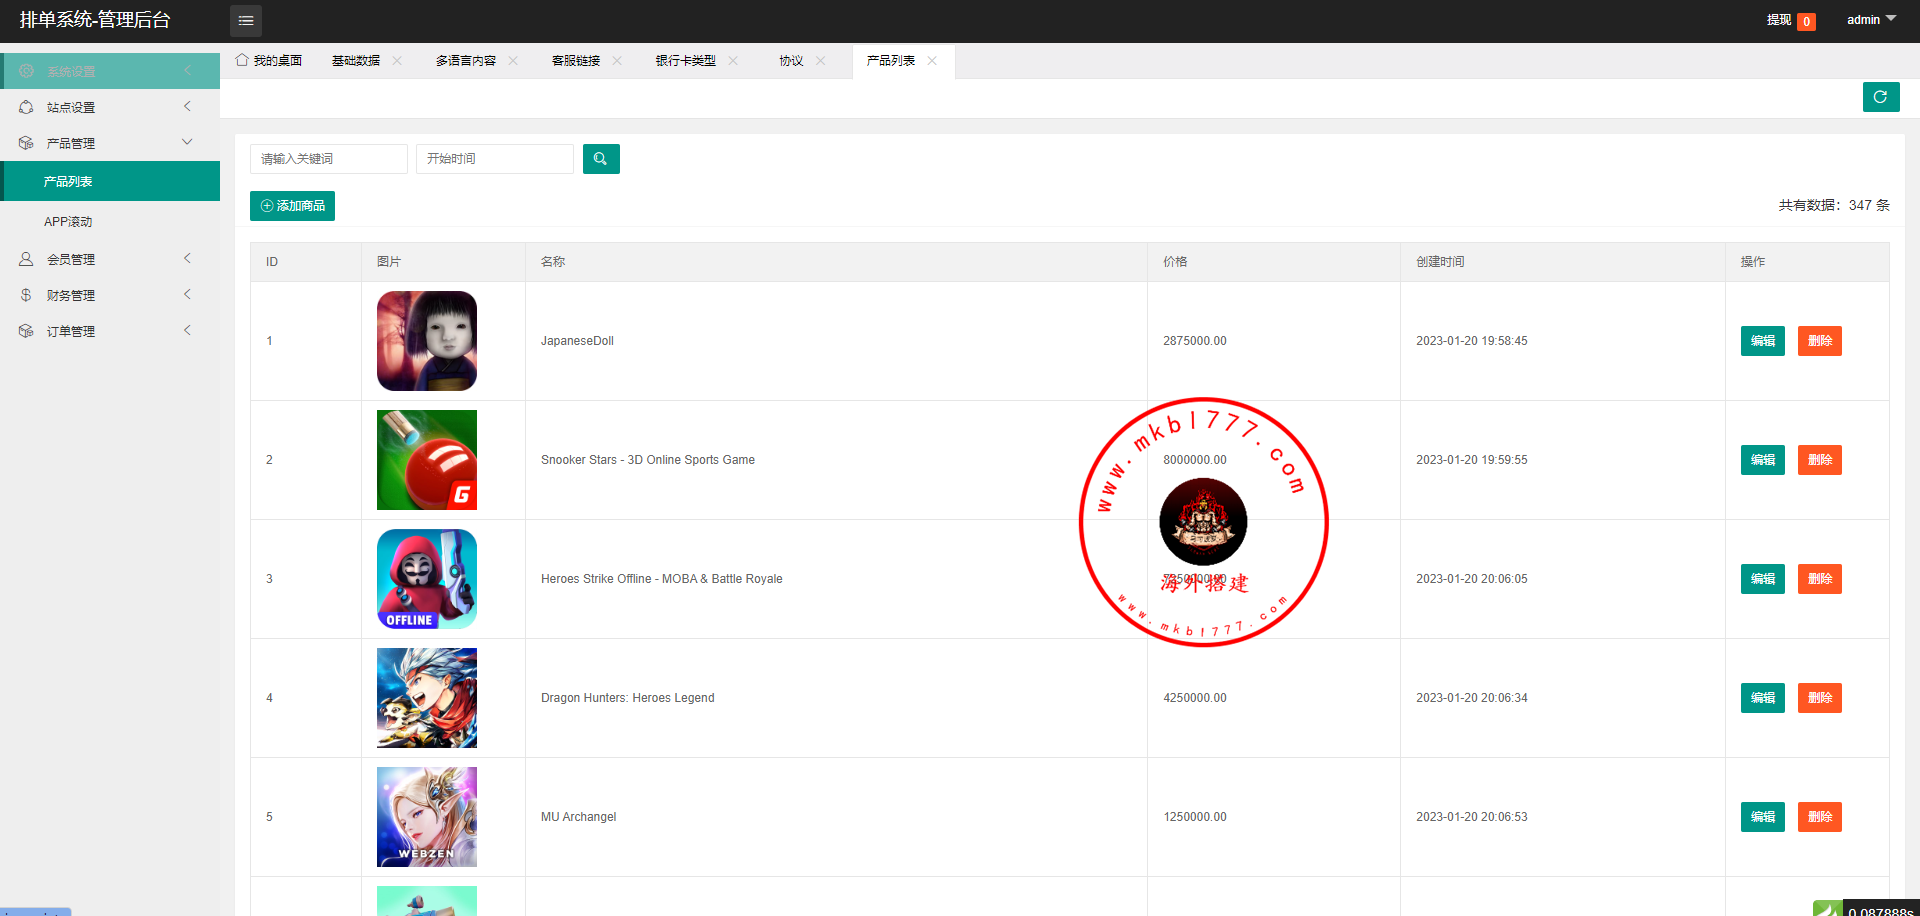Click the 财务管理 dollar icon
The height and width of the screenshot is (916, 1920).
click(x=26, y=295)
